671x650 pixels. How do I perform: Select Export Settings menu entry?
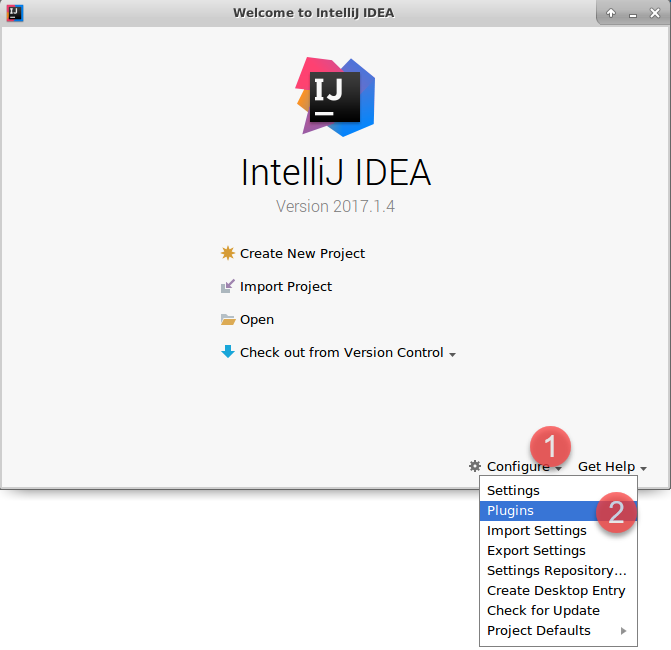click(x=558, y=550)
